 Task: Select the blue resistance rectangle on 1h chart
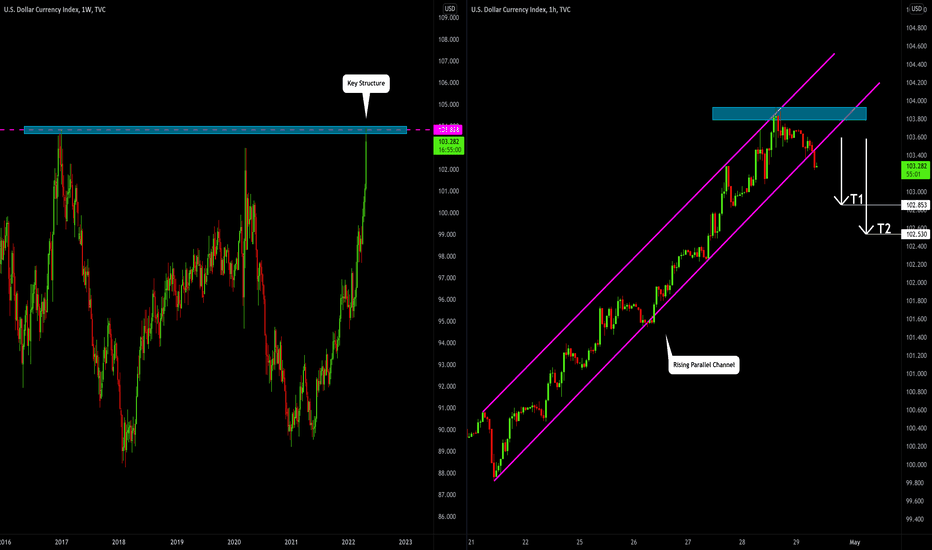789,114
